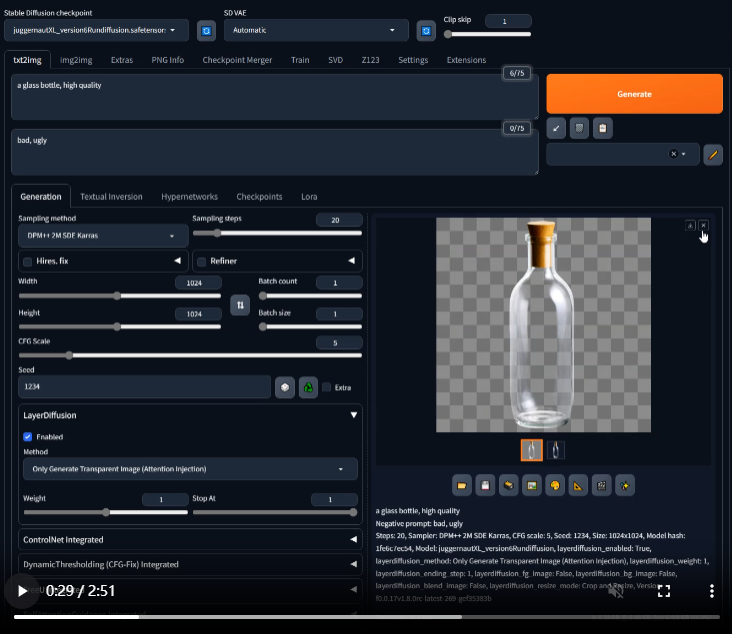Click the film clapper SVD icon
Image resolution: width=732 pixels, height=634 pixels.
coord(601,486)
